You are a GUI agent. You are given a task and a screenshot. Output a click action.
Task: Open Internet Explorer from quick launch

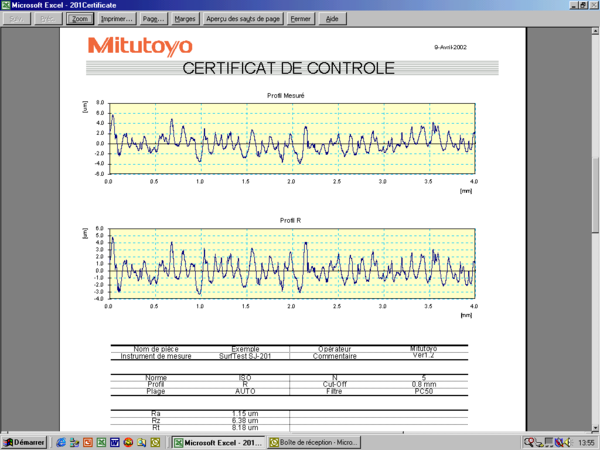pyautogui.click(x=62, y=441)
